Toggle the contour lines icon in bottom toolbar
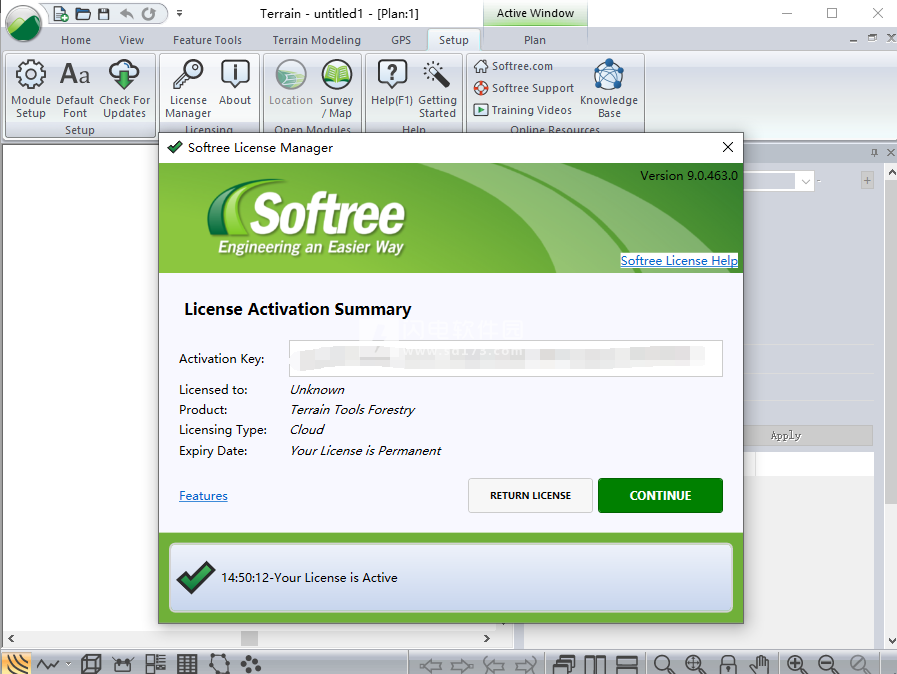The height and width of the screenshot is (674, 897). tap(17, 664)
